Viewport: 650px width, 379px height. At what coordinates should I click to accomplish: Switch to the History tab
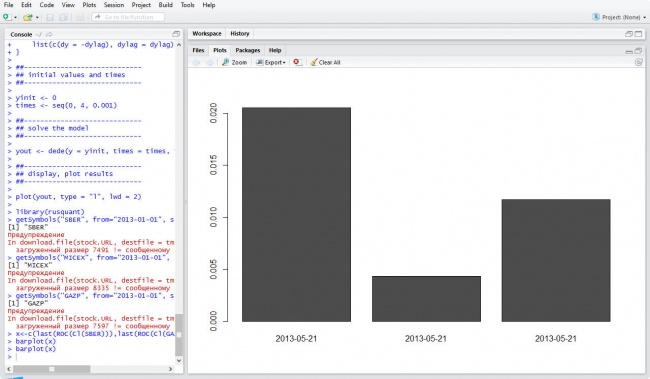(x=240, y=34)
